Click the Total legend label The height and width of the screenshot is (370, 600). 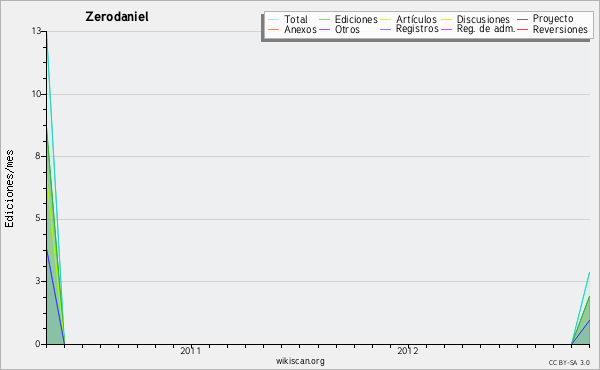pyautogui.click(x=296, y=19)
